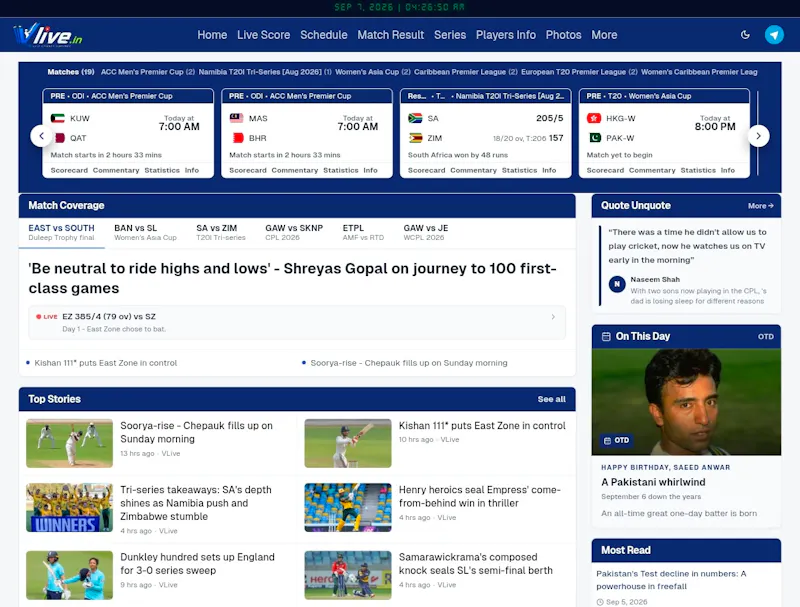Select ETPL coverage tab

pos(363,232)
